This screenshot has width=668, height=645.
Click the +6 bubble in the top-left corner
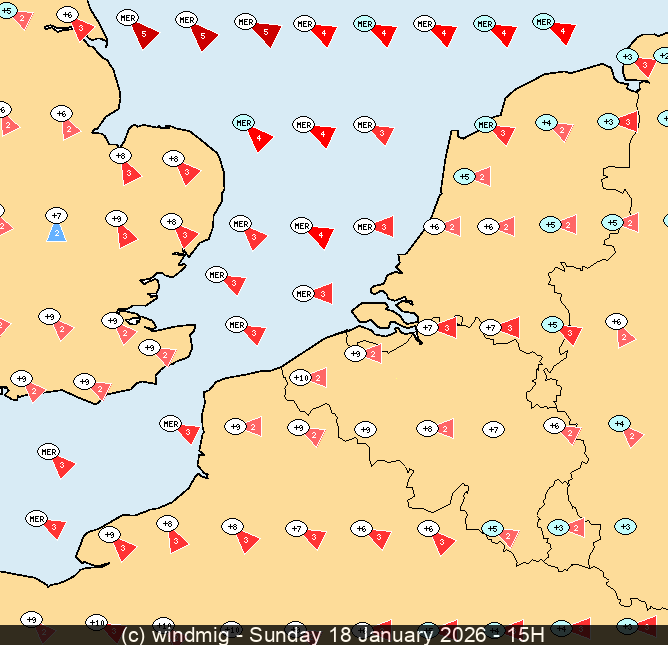(67, 14)
